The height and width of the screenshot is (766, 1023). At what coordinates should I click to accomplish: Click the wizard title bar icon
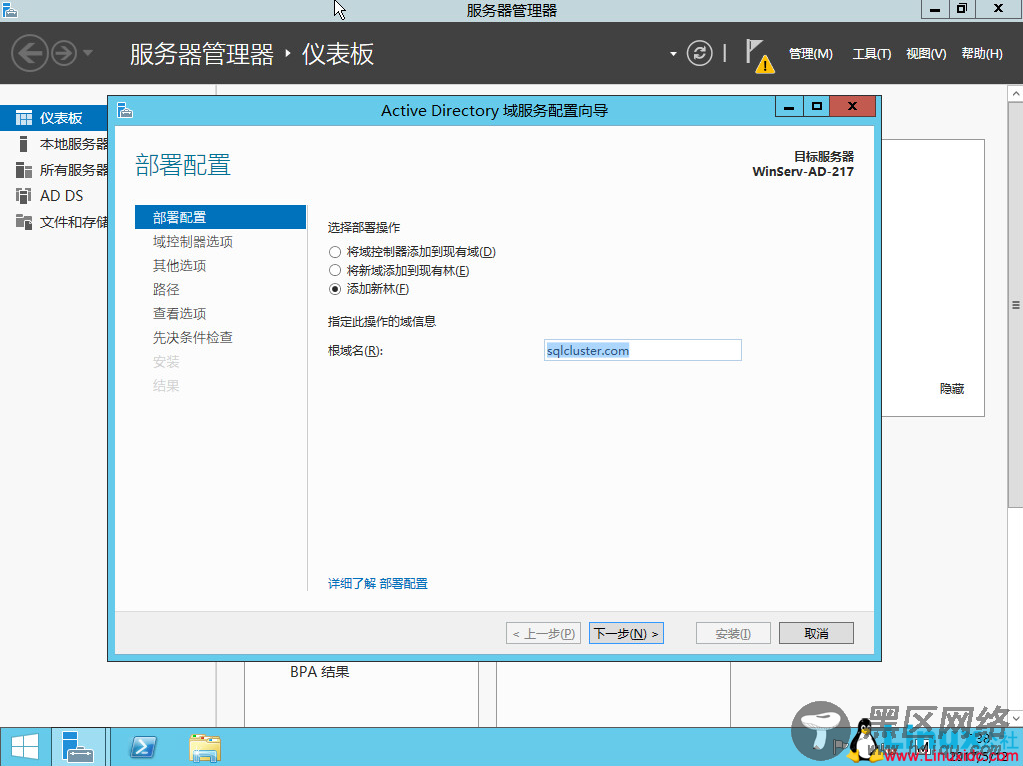[x=125, y=111]
